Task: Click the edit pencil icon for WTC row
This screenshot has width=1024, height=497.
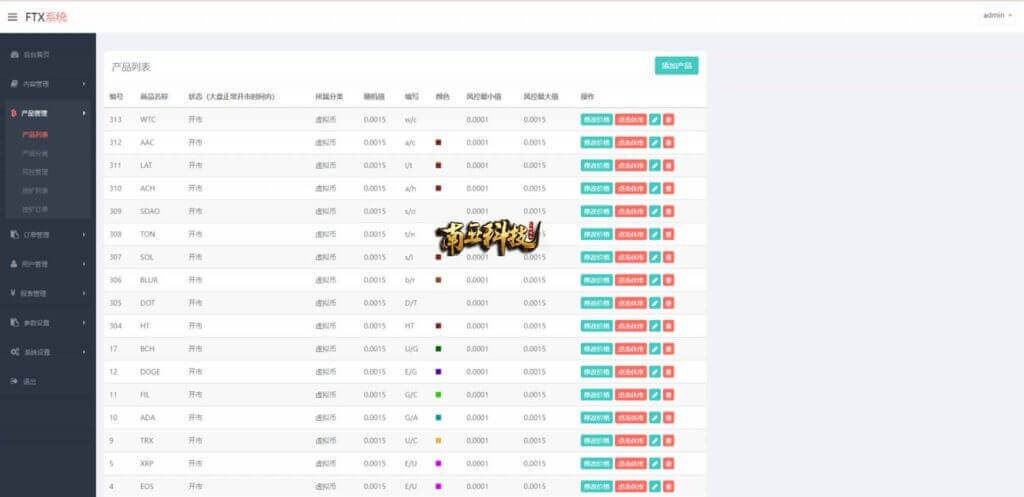Action: point(655,119)
